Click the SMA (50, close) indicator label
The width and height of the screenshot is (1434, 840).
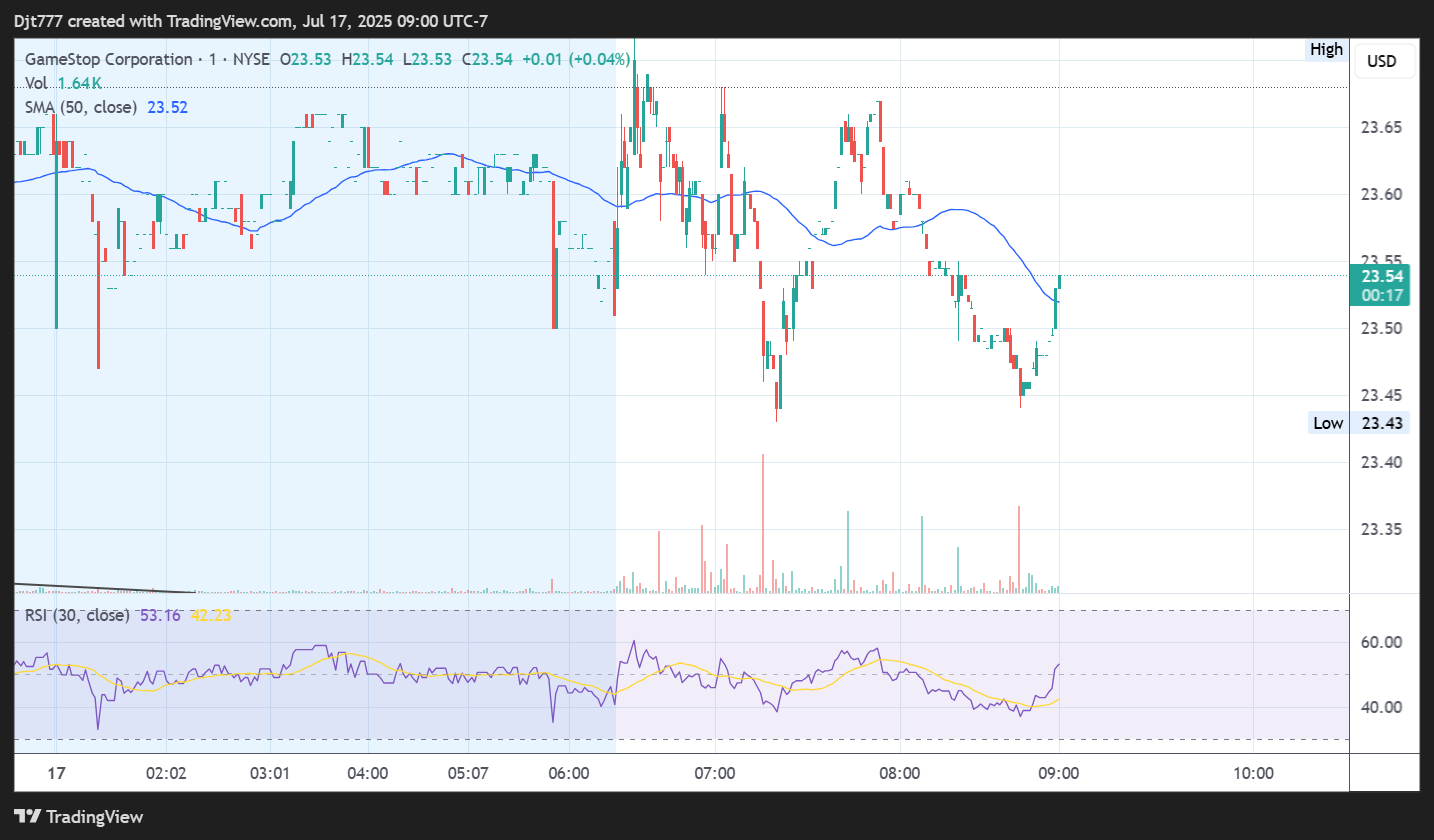(x=81, y=107)
